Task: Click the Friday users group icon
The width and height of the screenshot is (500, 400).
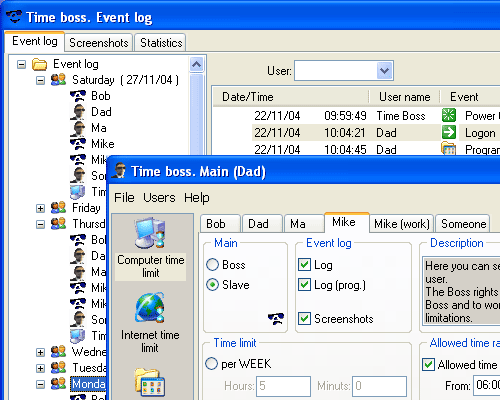Action: [58, 208]
